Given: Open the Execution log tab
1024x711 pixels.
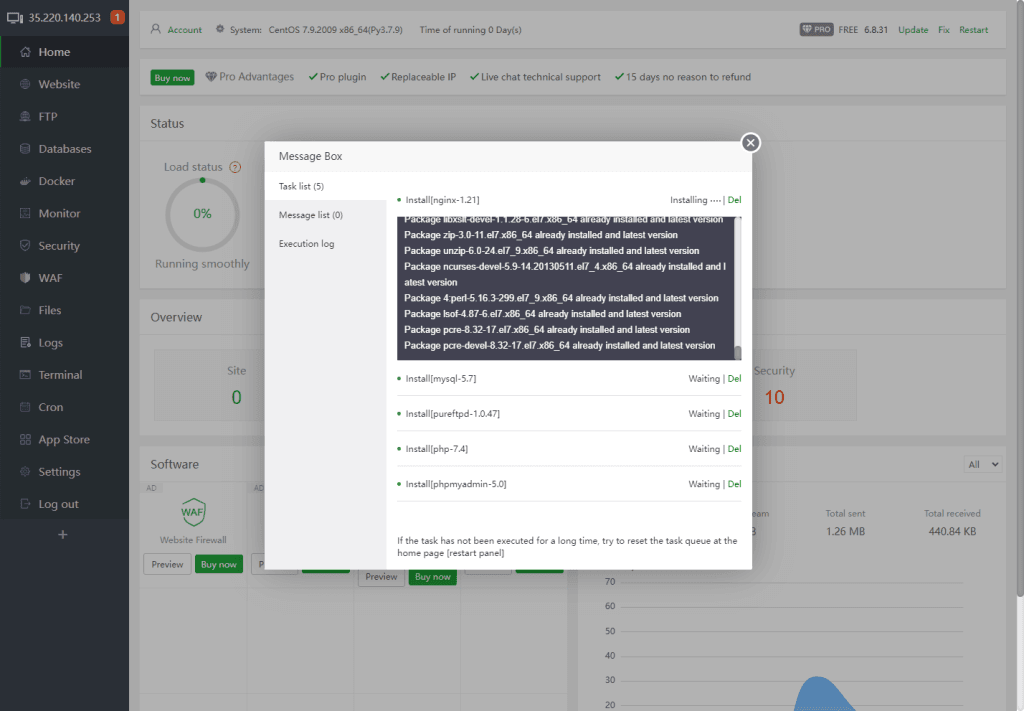Looking at the screenshot, I should click(x=306, y=243).
